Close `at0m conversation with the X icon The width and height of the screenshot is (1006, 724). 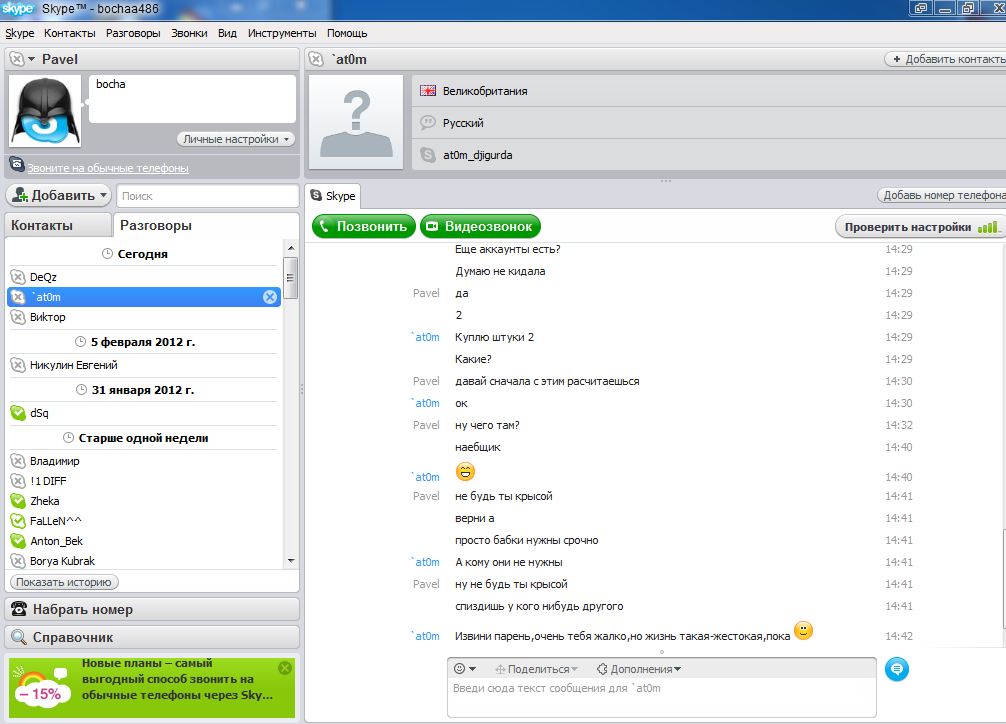point(270,297)
